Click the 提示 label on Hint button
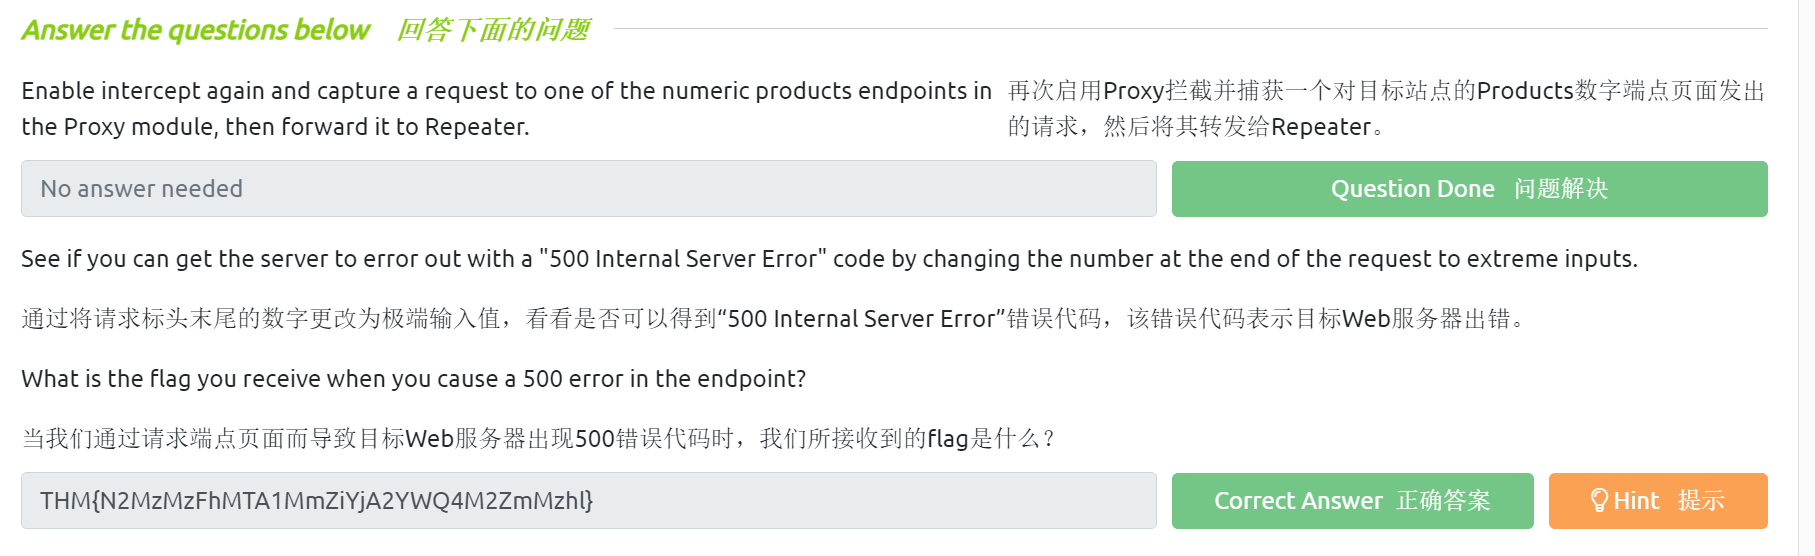The width and height of the screenshot is (1815, 556). click(1700, 501)
